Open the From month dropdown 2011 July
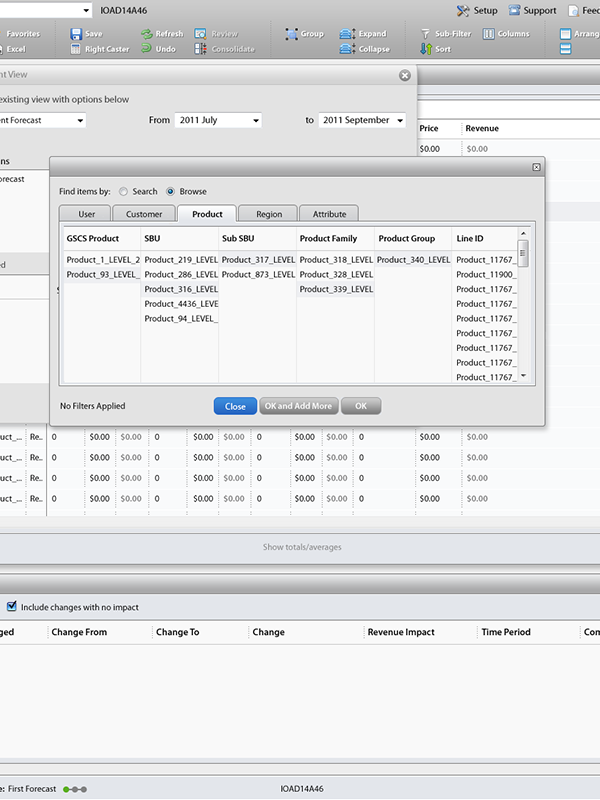The width and height of the screenshot is (600, 800). pyautogui.click(x=218, y=120)
